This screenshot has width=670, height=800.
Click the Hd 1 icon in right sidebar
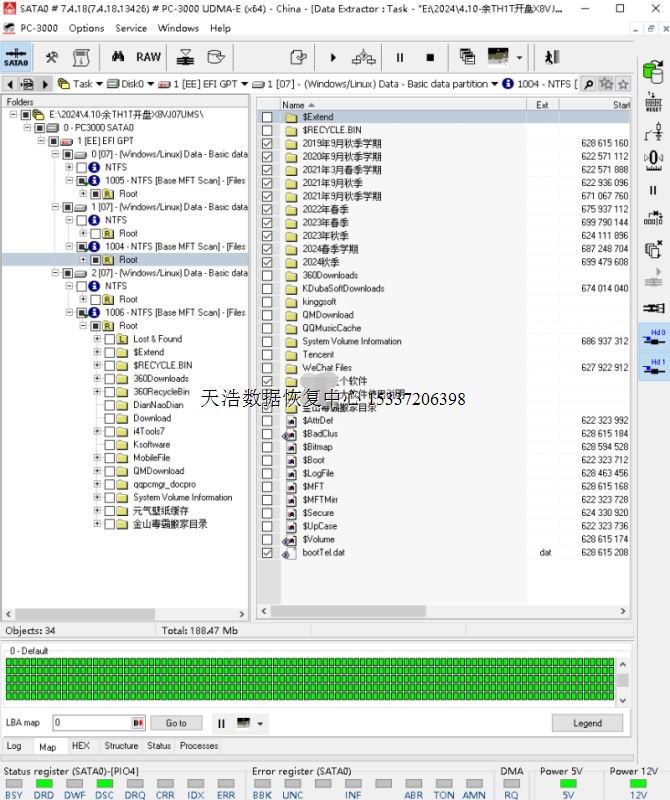point(654,368)
